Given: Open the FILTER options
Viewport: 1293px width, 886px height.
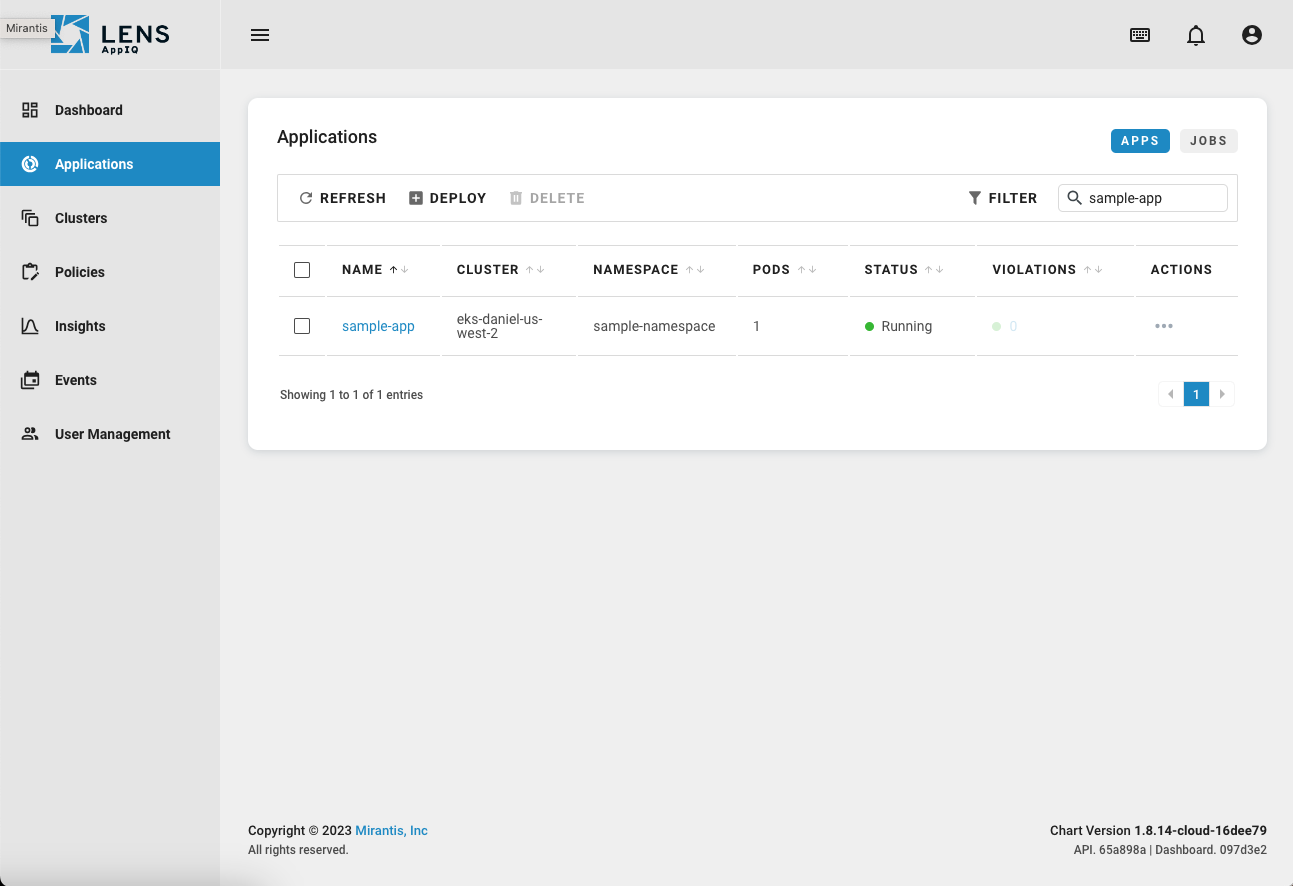Looking at the screenshot, I should coord(1003,198).
